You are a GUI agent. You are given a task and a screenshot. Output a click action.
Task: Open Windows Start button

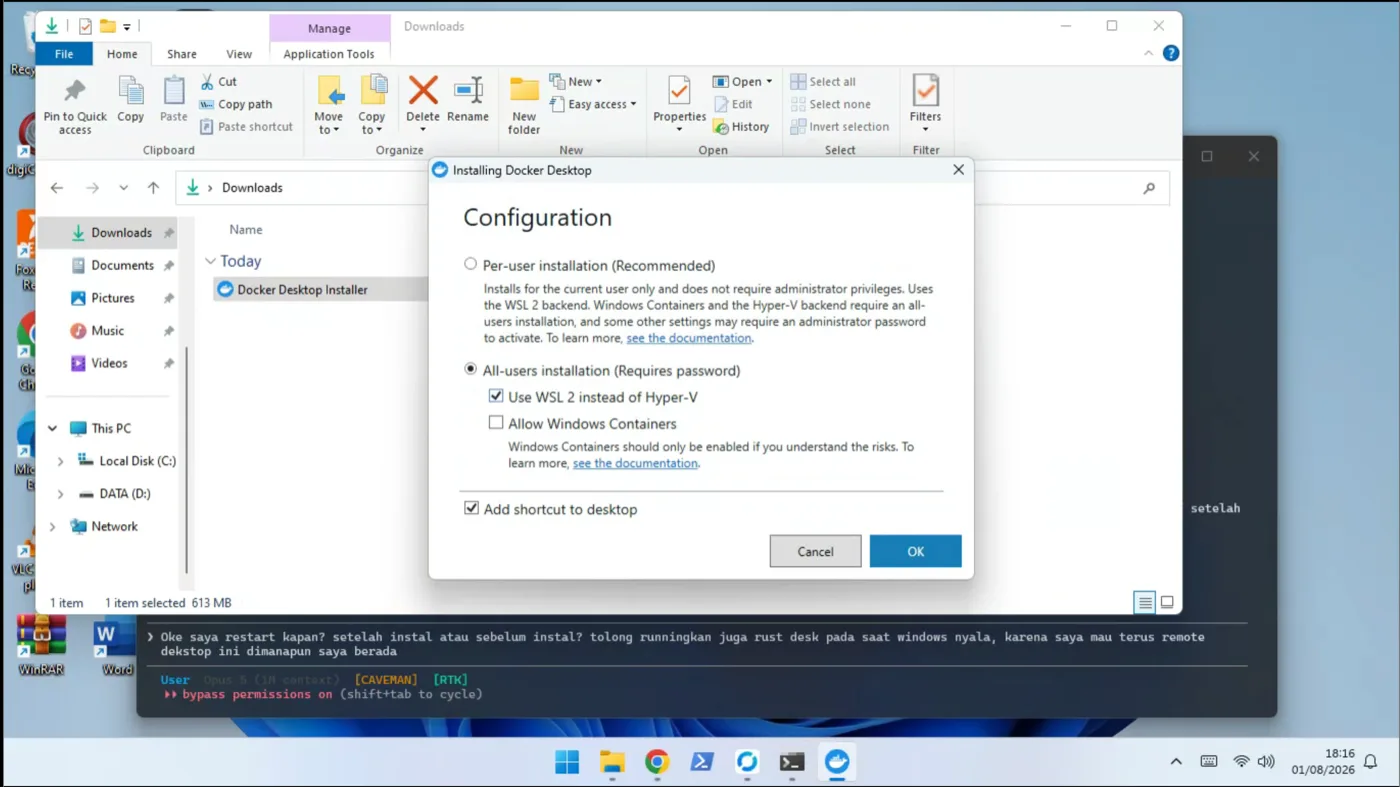(567, 762)
